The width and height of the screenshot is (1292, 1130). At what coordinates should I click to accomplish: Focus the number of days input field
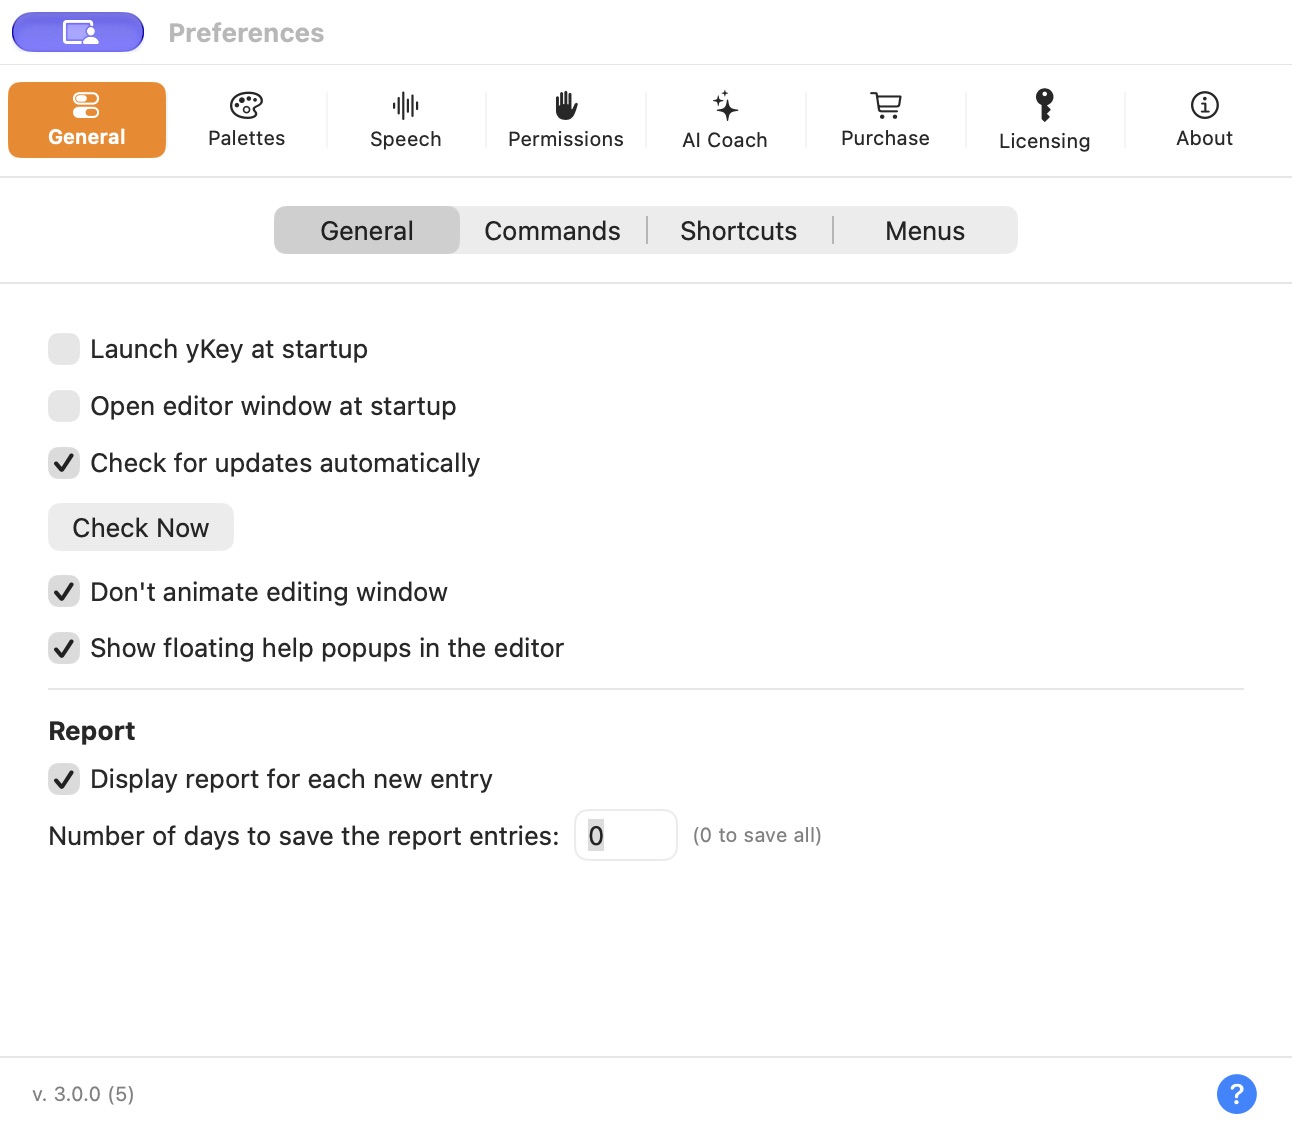tap(626, 835)
